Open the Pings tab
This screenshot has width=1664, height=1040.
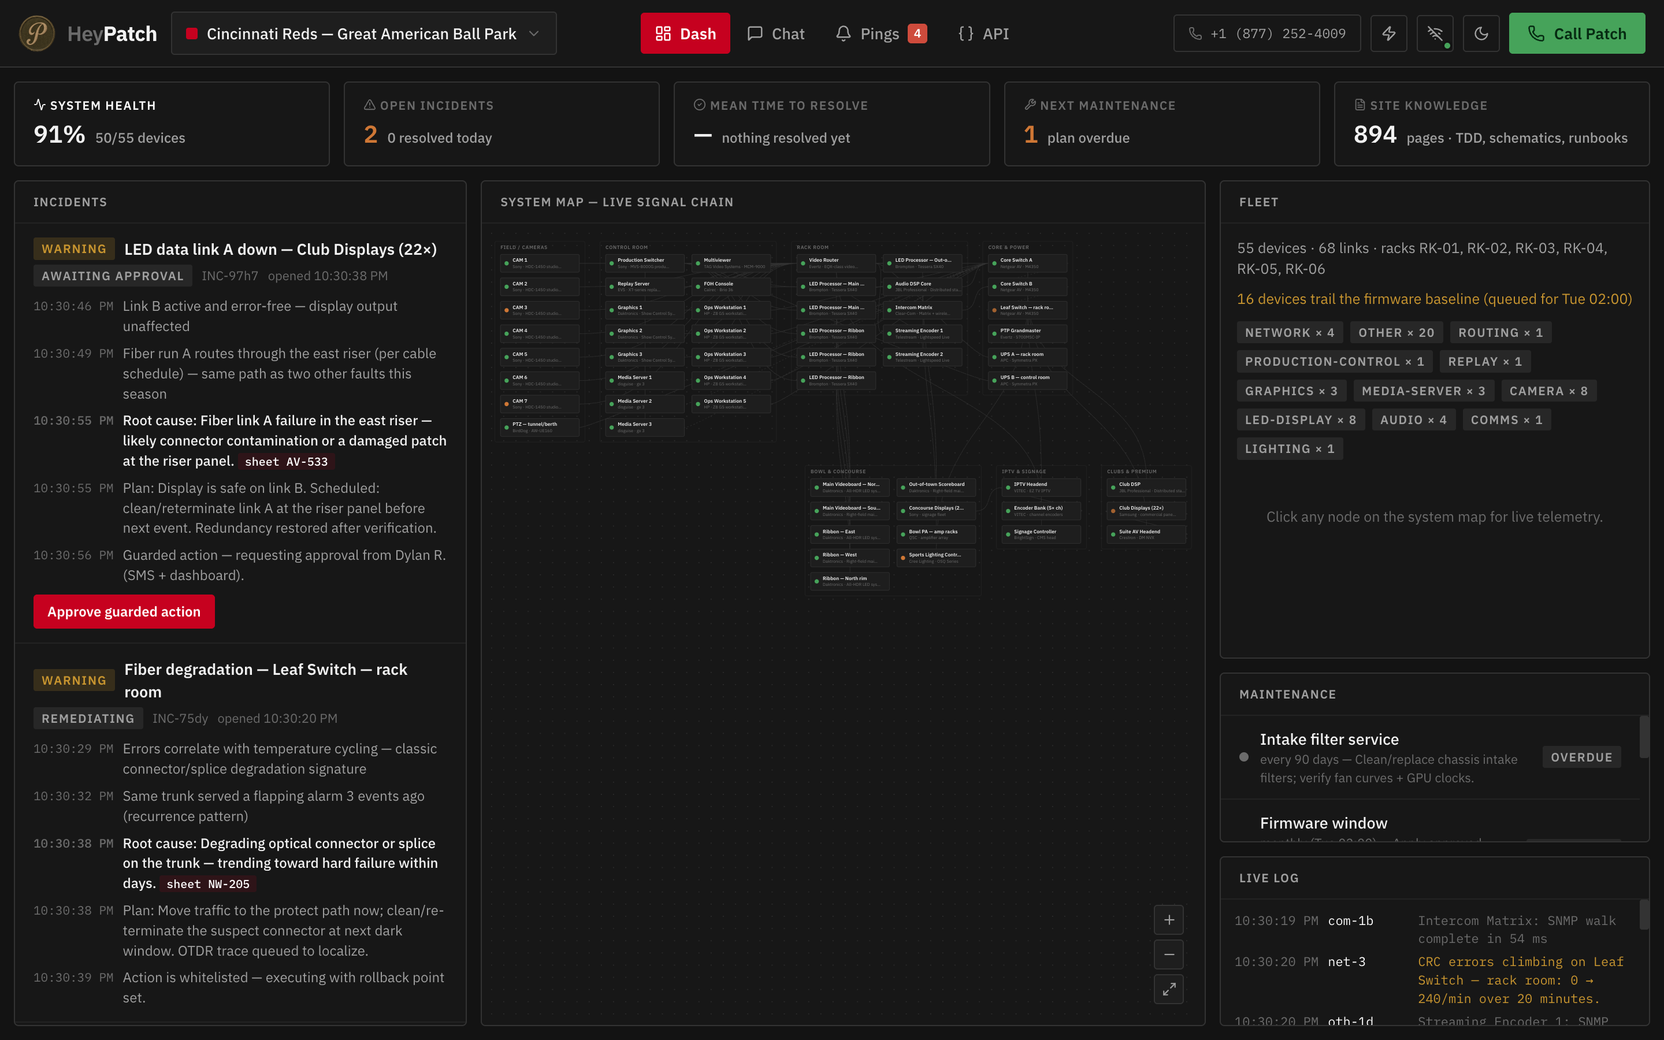tap(880, 33)
